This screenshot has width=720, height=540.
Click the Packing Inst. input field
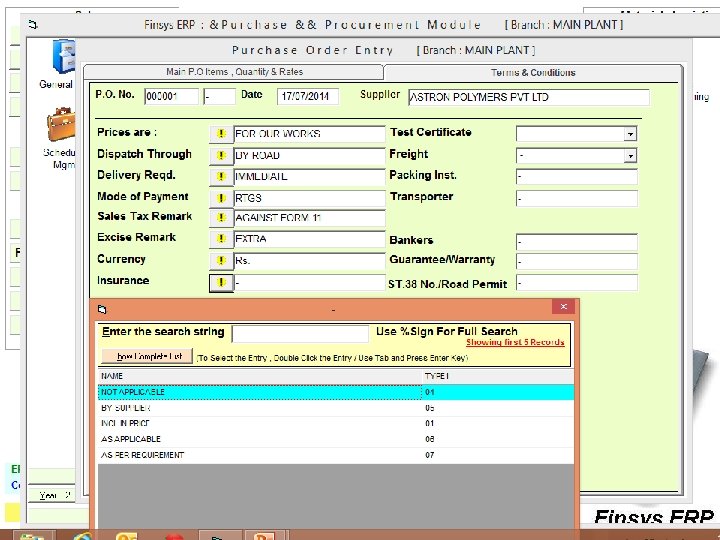pos(577,176)
